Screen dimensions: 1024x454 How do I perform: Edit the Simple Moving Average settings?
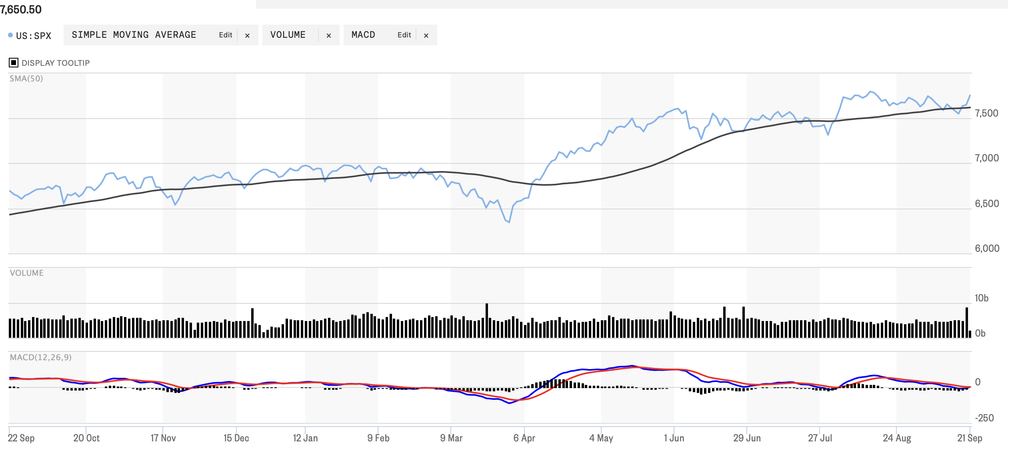tap(225, 35)
